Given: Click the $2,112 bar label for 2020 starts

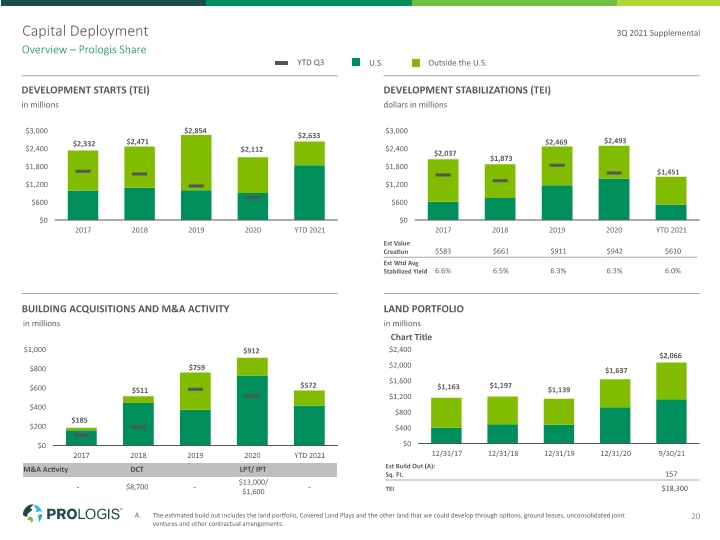Looking at the screenshot, I should [252, 149].
